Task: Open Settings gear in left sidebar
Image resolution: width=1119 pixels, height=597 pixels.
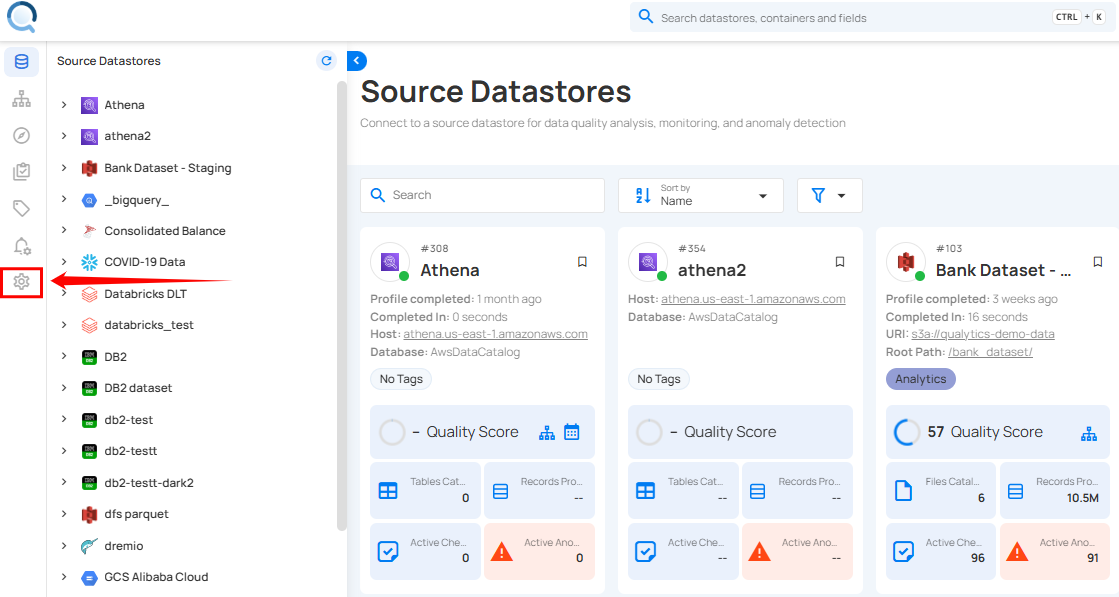Action: coord(21,283)
